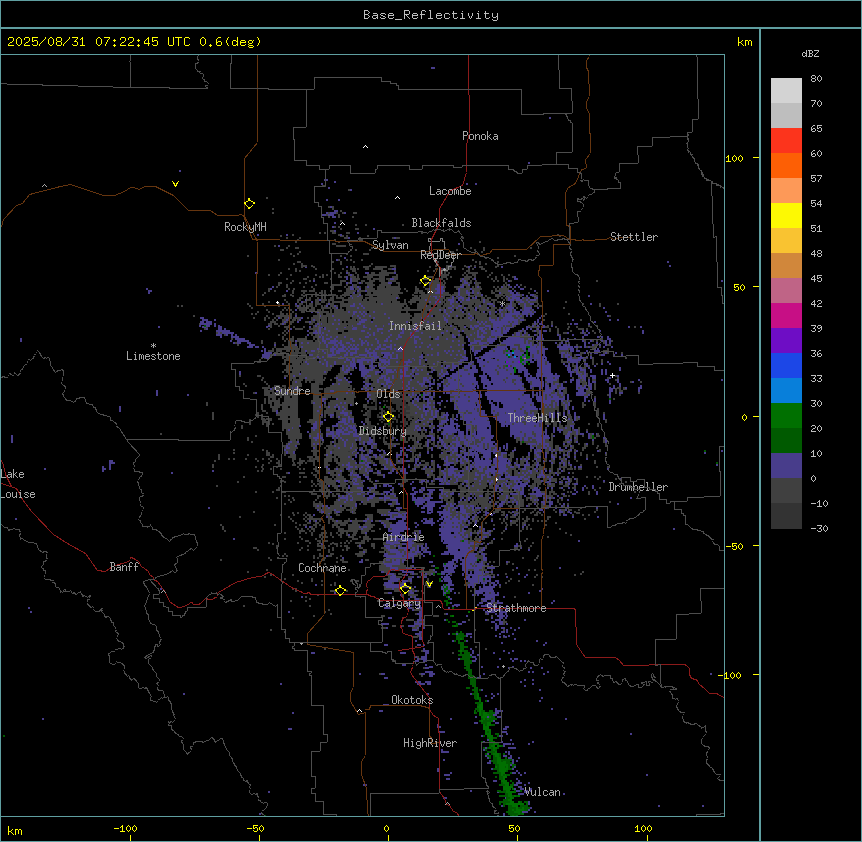Click the yellow diamond marker below Olds

coord(388,417)
